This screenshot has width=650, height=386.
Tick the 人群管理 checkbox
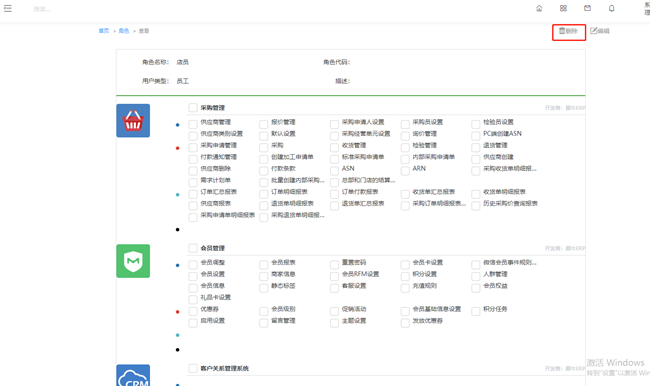click(475, 276)
